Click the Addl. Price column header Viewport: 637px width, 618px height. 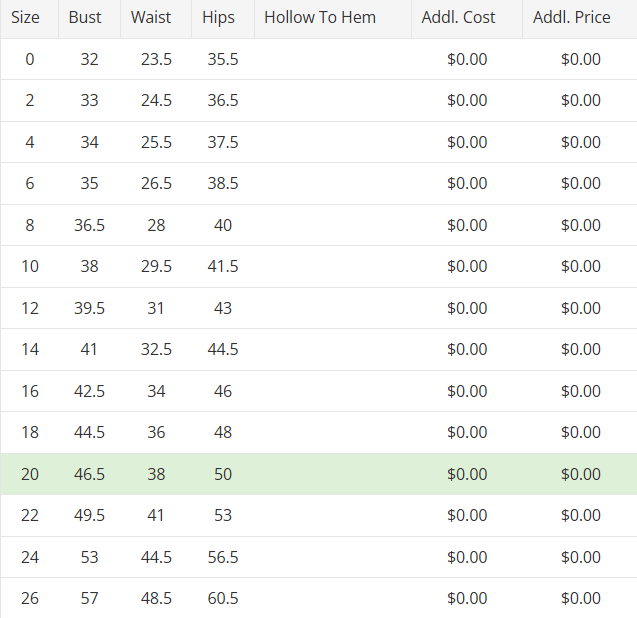coord(572,18)
